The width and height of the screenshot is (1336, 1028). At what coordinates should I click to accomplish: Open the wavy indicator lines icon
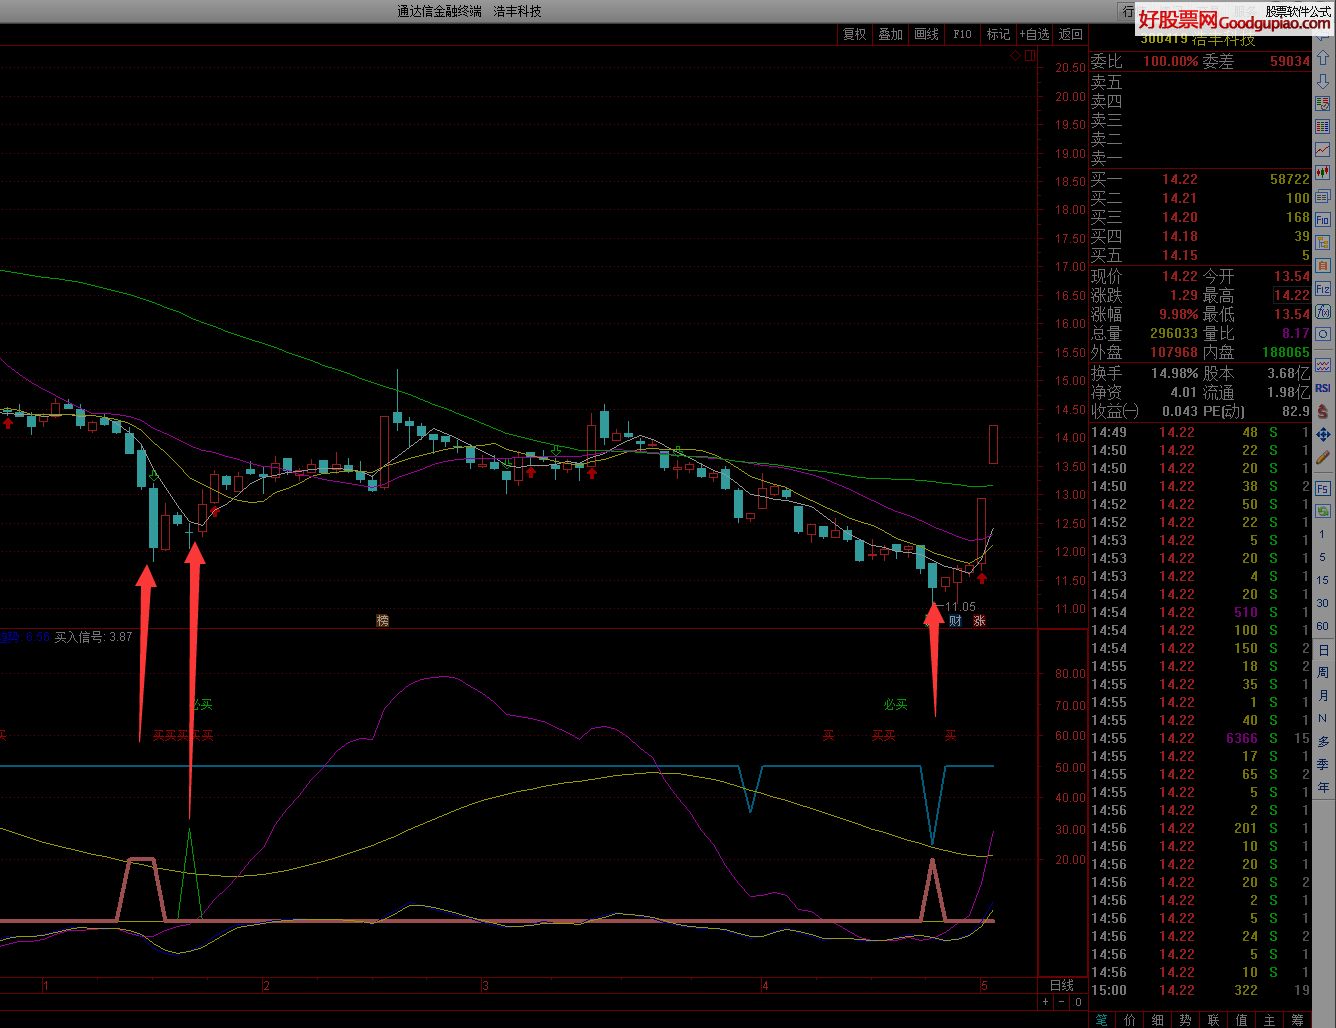point(1323,364)
